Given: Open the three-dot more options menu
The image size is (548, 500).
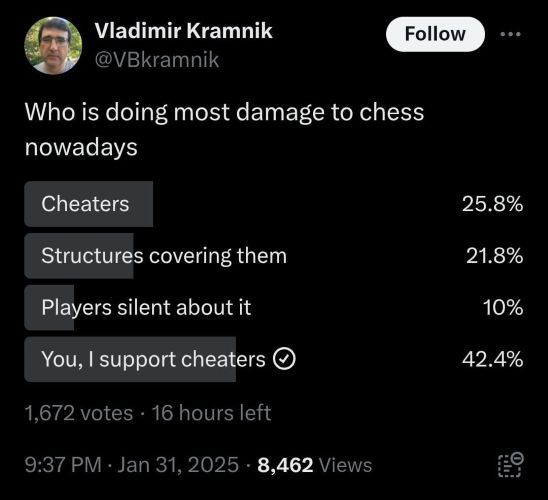Looking at the screenshot, I should (510, 34).
